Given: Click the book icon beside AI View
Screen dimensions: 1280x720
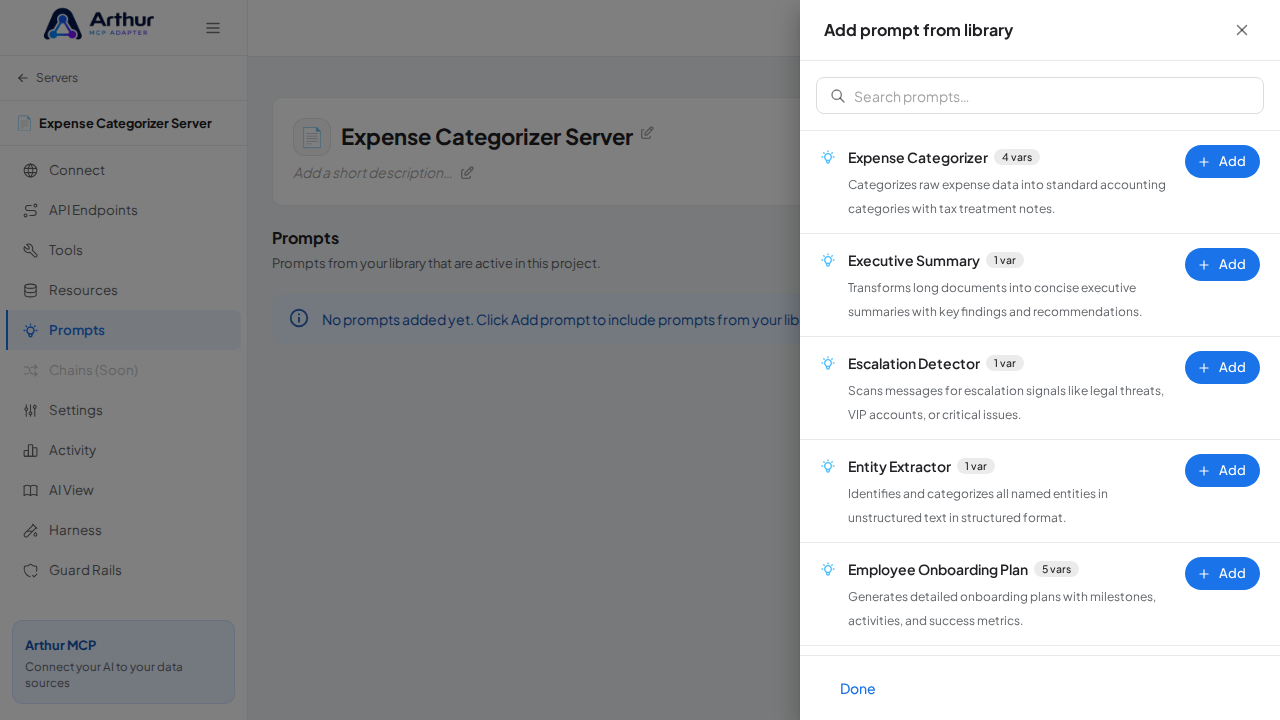Looking at the screenshot, I should pyautogui.click(x=30, y=490).
